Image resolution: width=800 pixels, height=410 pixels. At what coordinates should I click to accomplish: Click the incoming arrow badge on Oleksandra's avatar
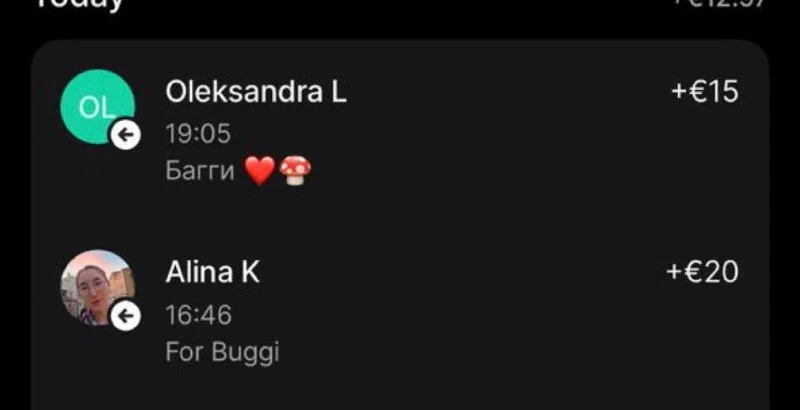tap(126, 135)
